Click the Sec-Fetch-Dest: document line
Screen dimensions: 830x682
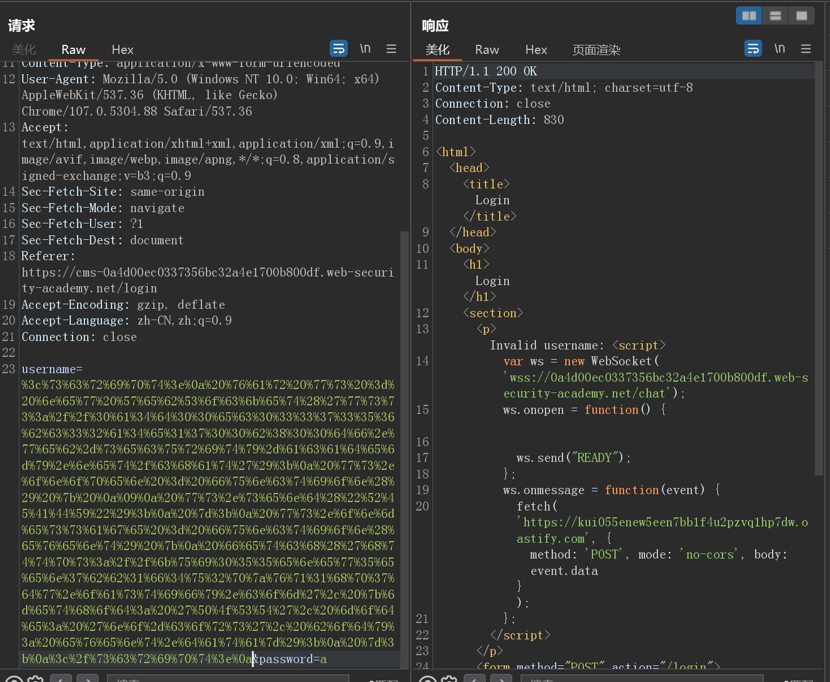102,240
